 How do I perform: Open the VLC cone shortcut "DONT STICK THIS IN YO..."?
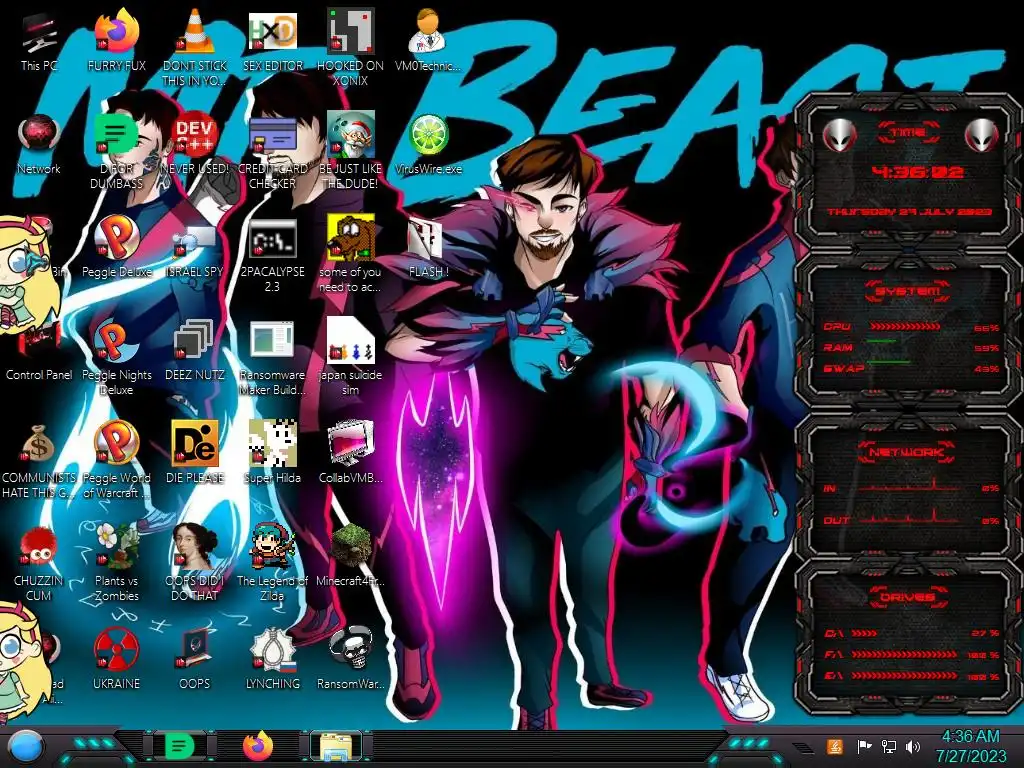[x=195, y=47]
